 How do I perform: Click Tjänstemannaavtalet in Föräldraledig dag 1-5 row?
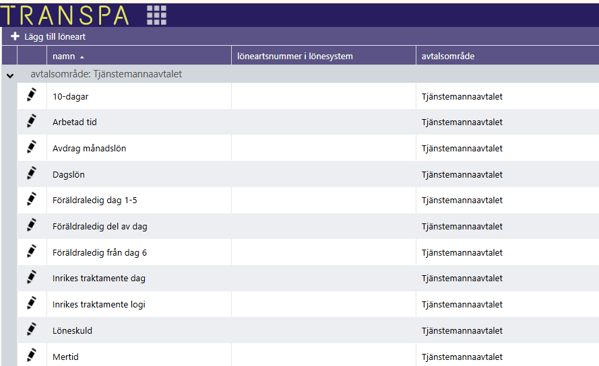[462, 200]
